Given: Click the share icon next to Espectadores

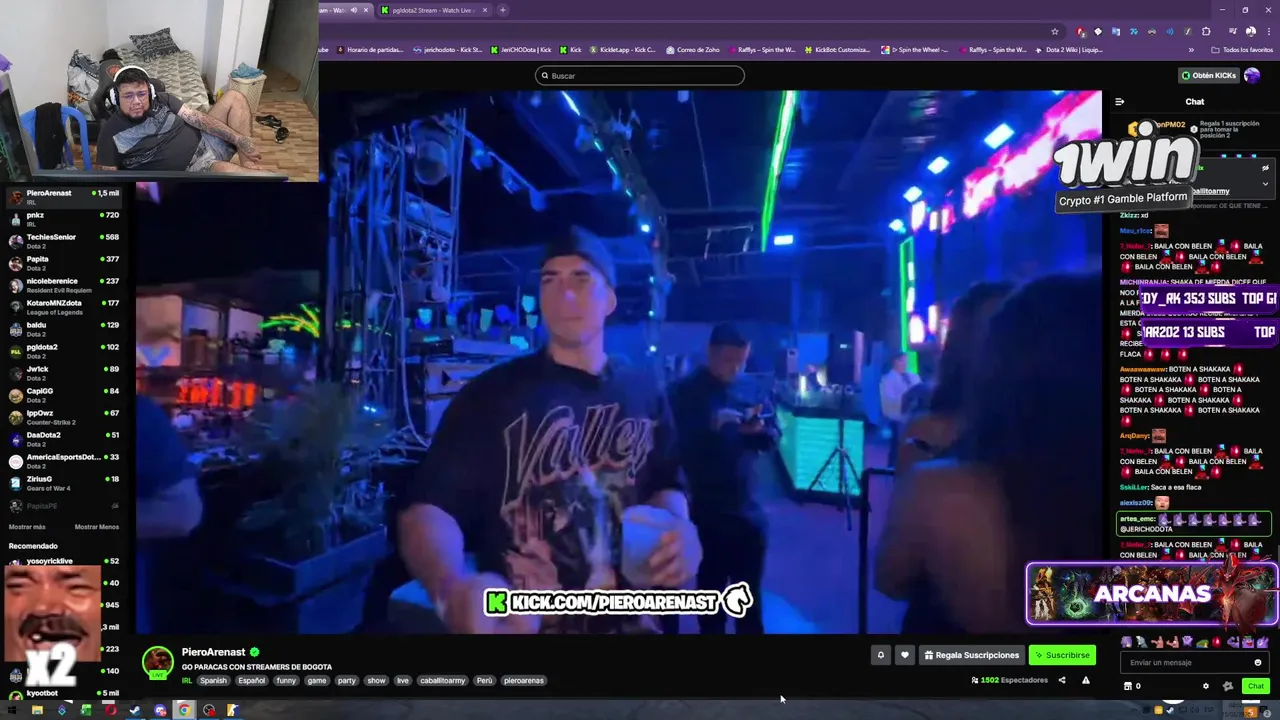Looking at the screenshot, I should click(1062, 680).
